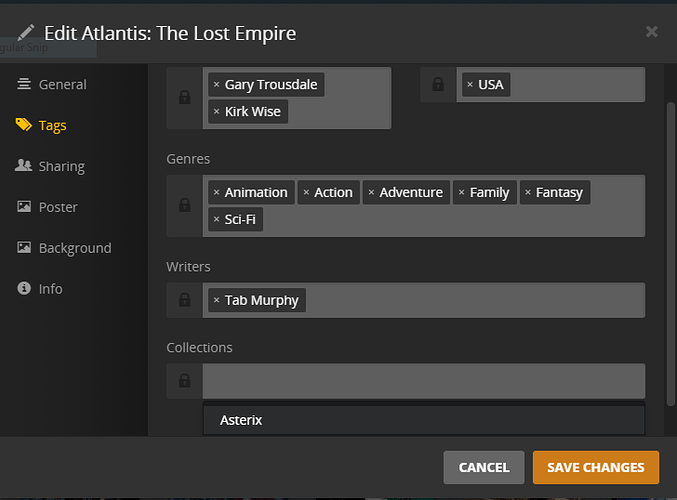Delete the Tab Murphy writer tag
The image size is (677, 500).
click(216, 300)
